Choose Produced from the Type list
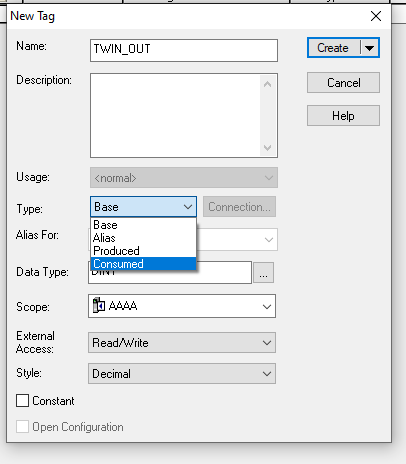406x464 pixels. [143, 251]
